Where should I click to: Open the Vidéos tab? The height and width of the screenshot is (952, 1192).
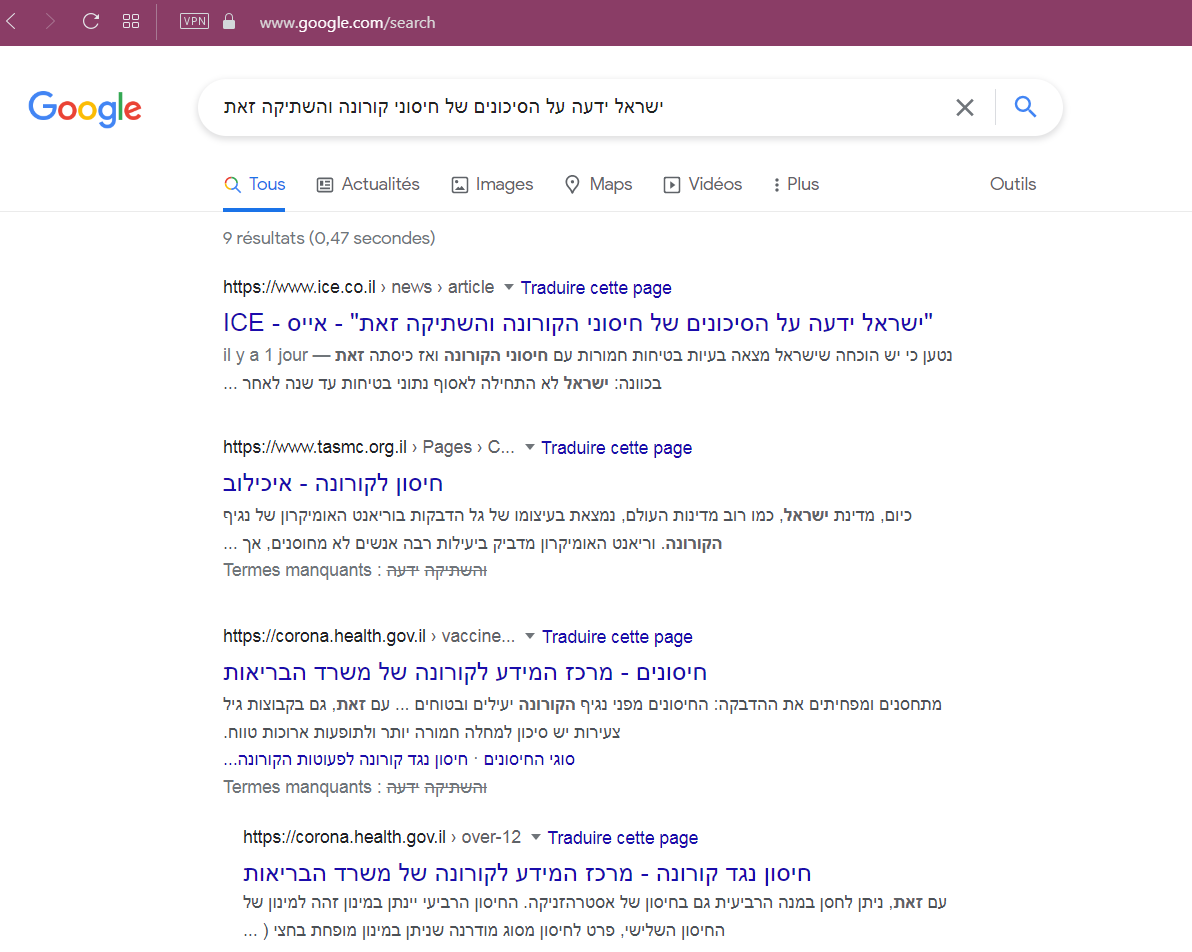point(702,184)
